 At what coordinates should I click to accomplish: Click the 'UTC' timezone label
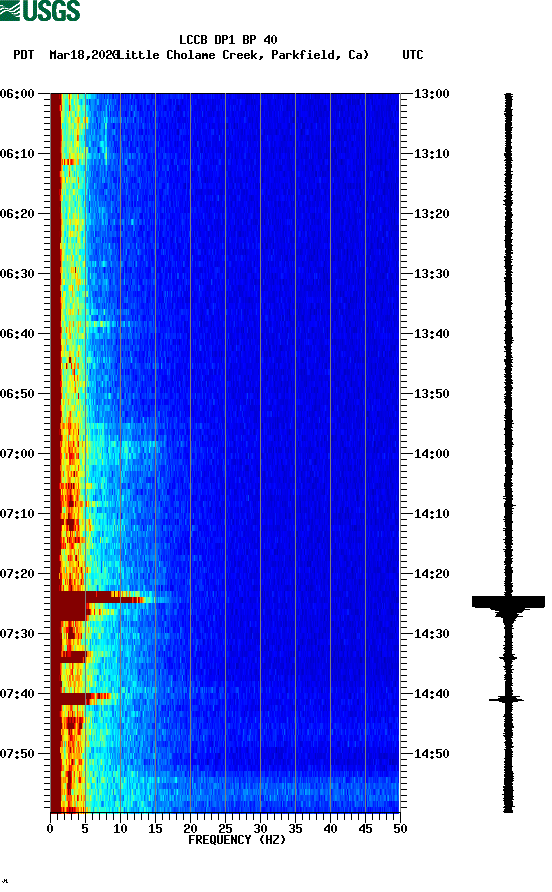coord(413,55)
